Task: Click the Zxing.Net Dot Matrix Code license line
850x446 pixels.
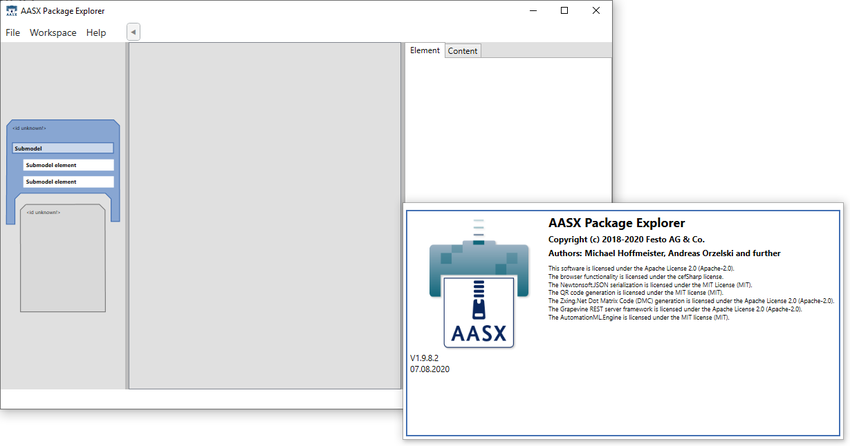Action: click(x=691, y=301)
